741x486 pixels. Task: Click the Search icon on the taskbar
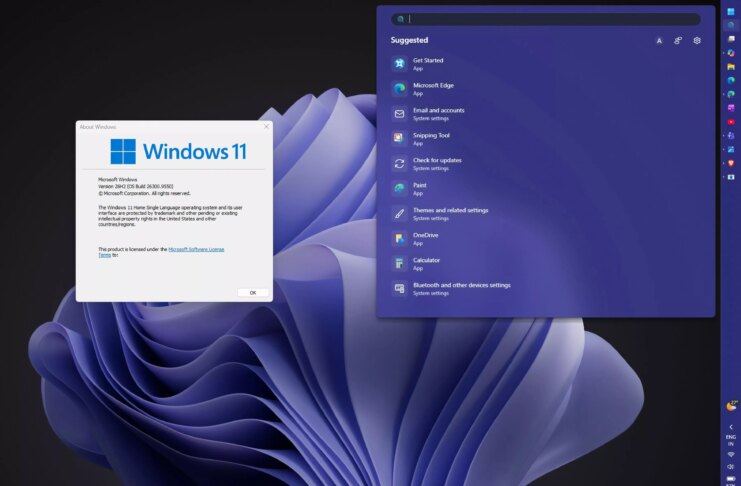click(x=731, y=25)
